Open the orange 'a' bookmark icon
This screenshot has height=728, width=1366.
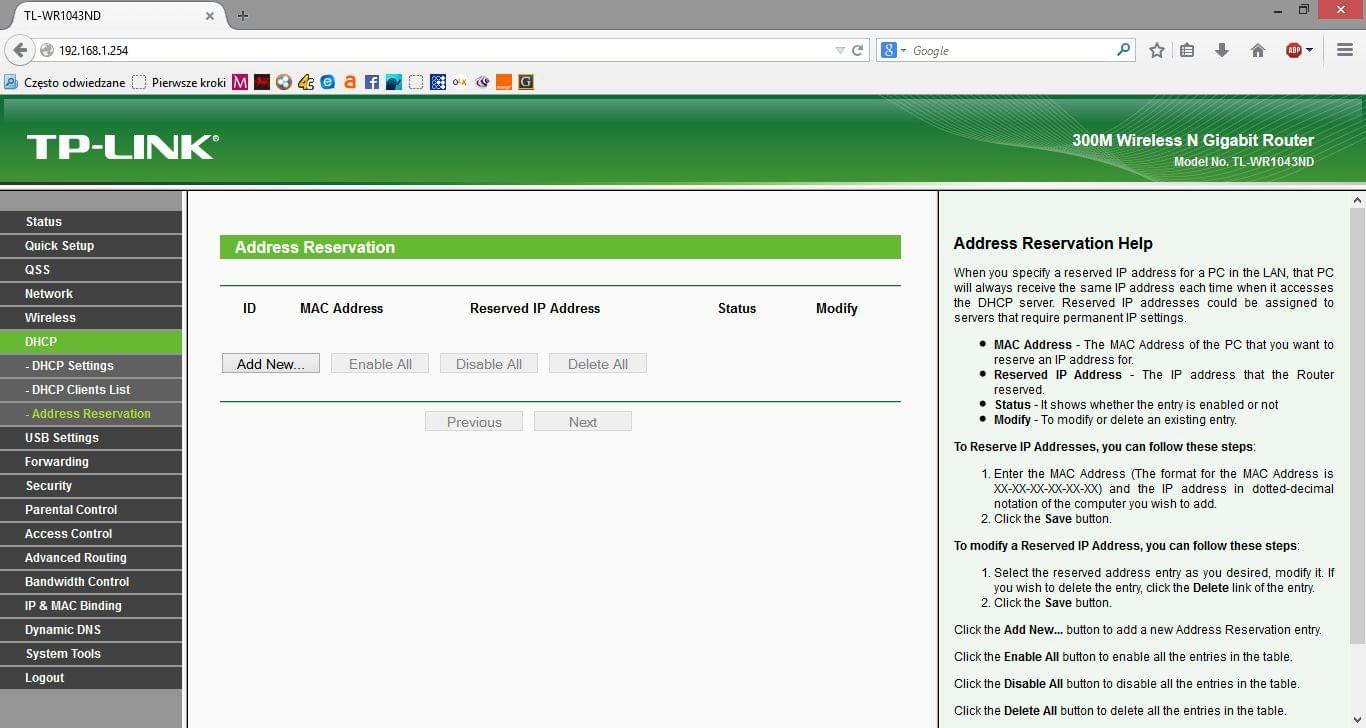click(349, 82)
